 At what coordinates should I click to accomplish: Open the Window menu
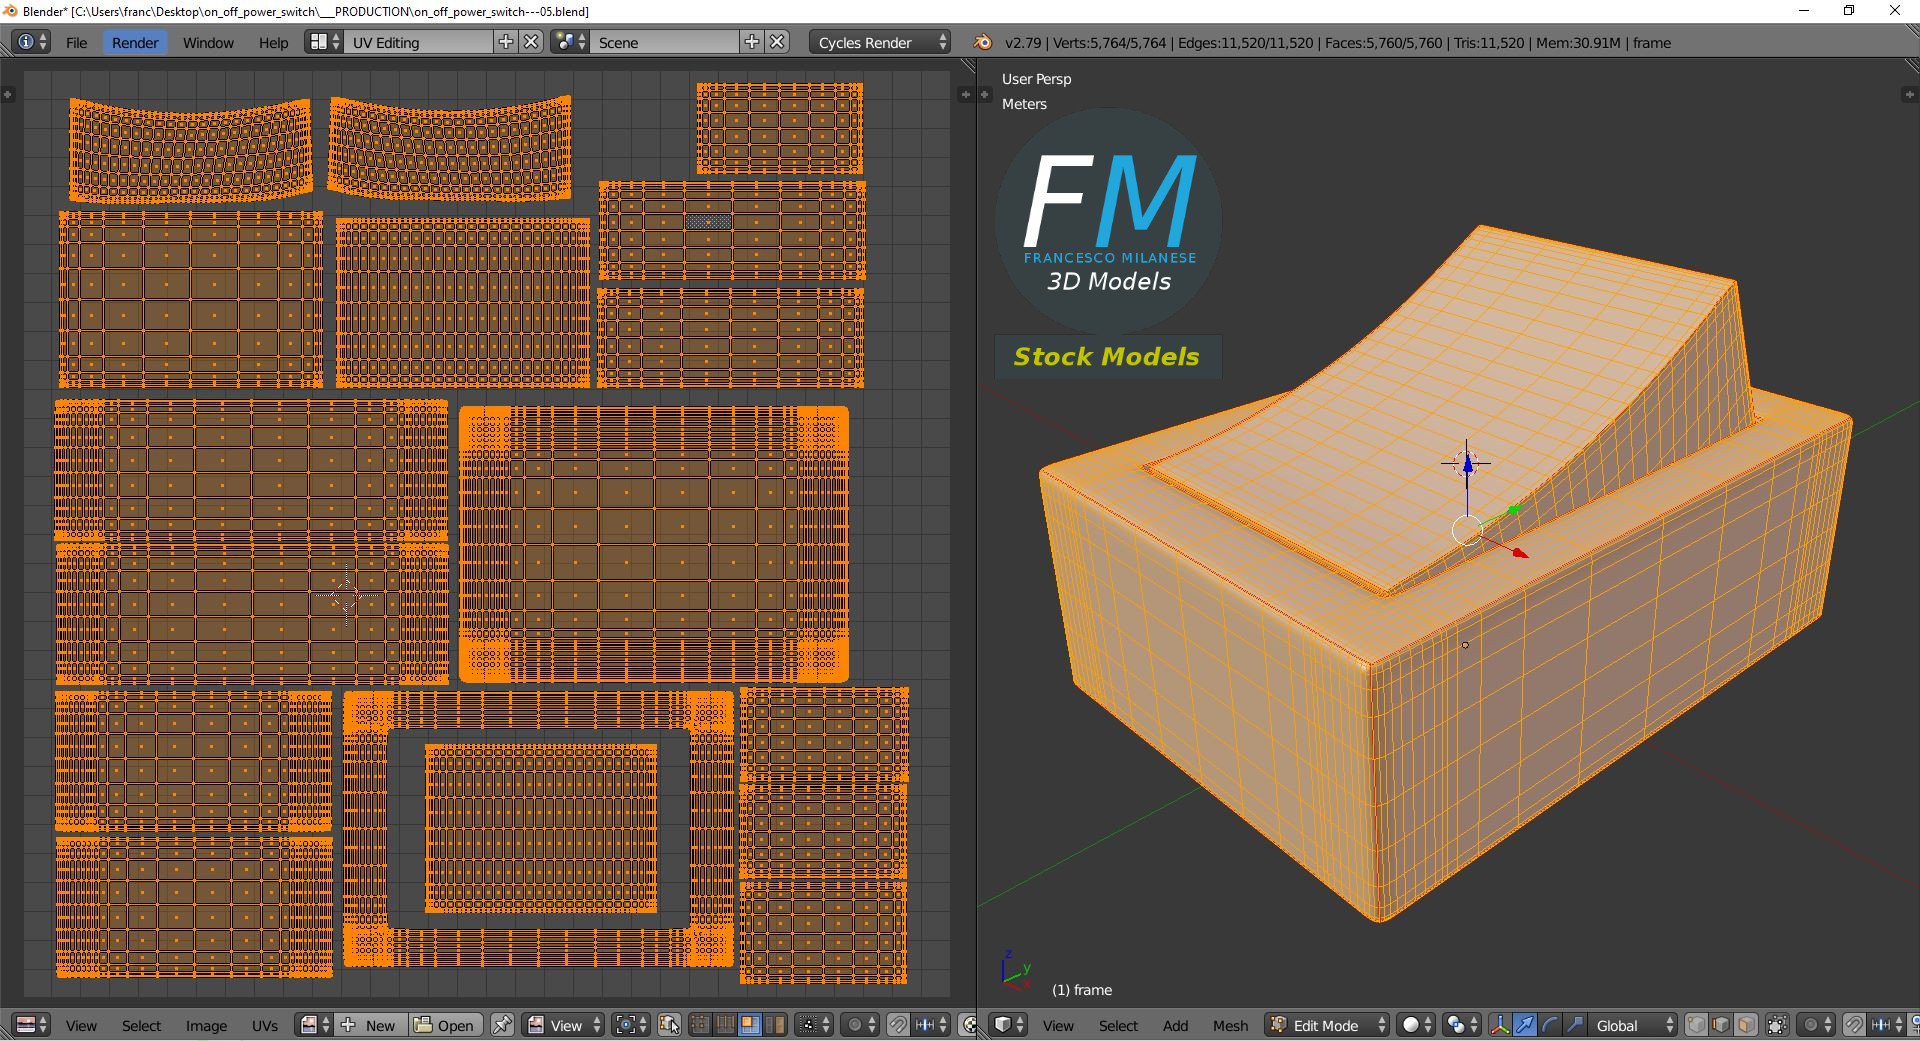pos(208,42)
